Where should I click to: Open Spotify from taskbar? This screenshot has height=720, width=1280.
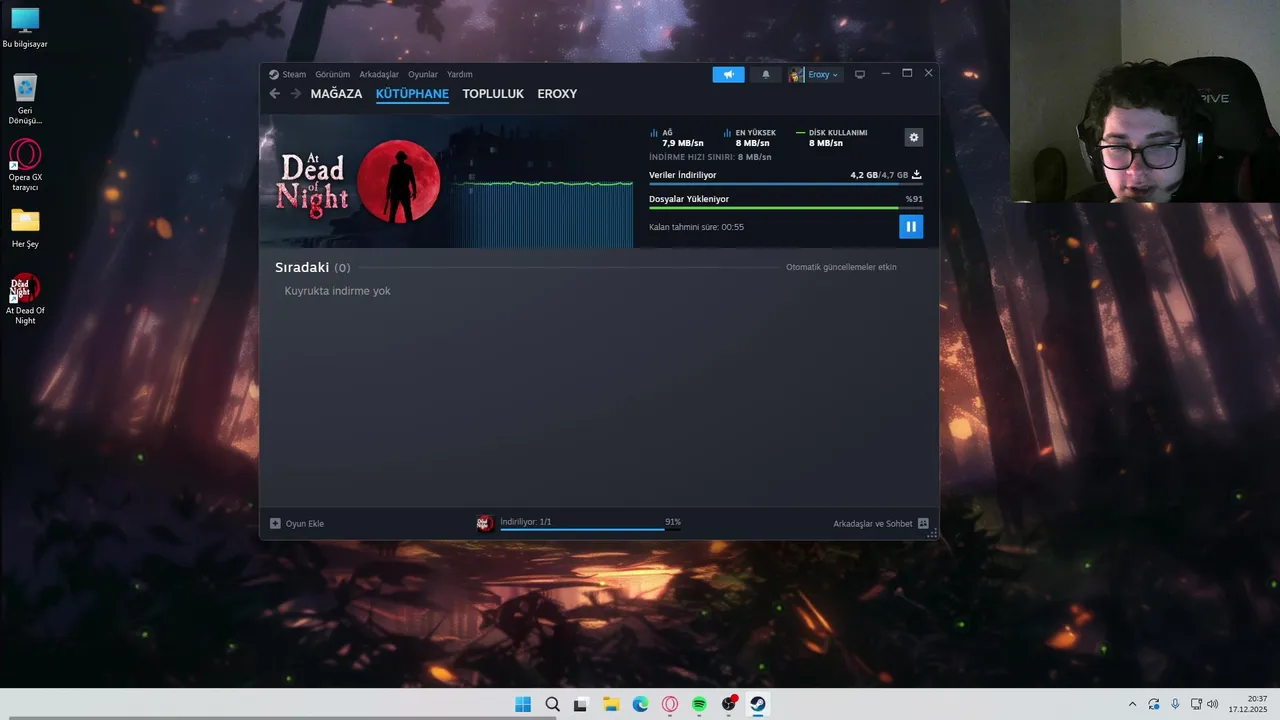[699, 704]
